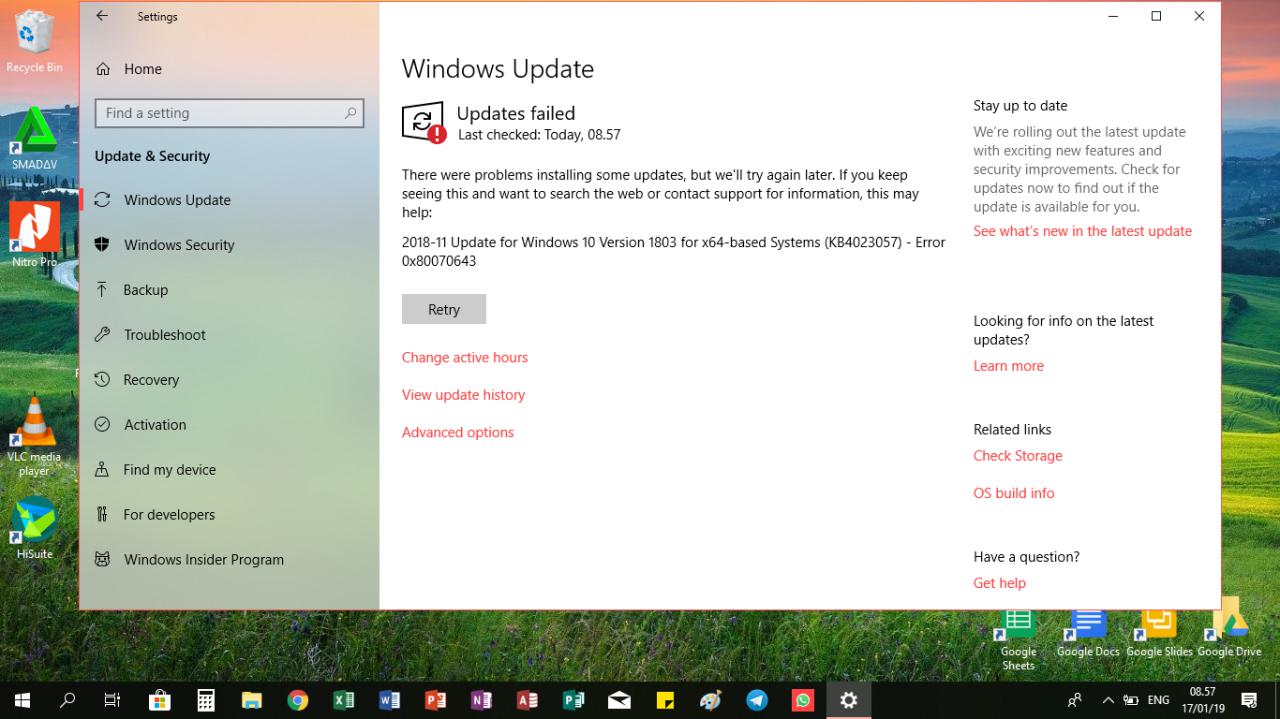Click the Find a setting search box
The height and width of the screenshot is (719, 1280).
pos(229,113)
